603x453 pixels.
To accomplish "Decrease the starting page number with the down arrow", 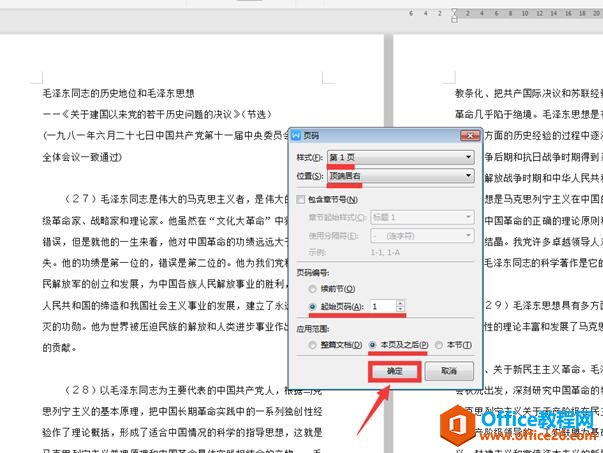I will click(401, 310).
